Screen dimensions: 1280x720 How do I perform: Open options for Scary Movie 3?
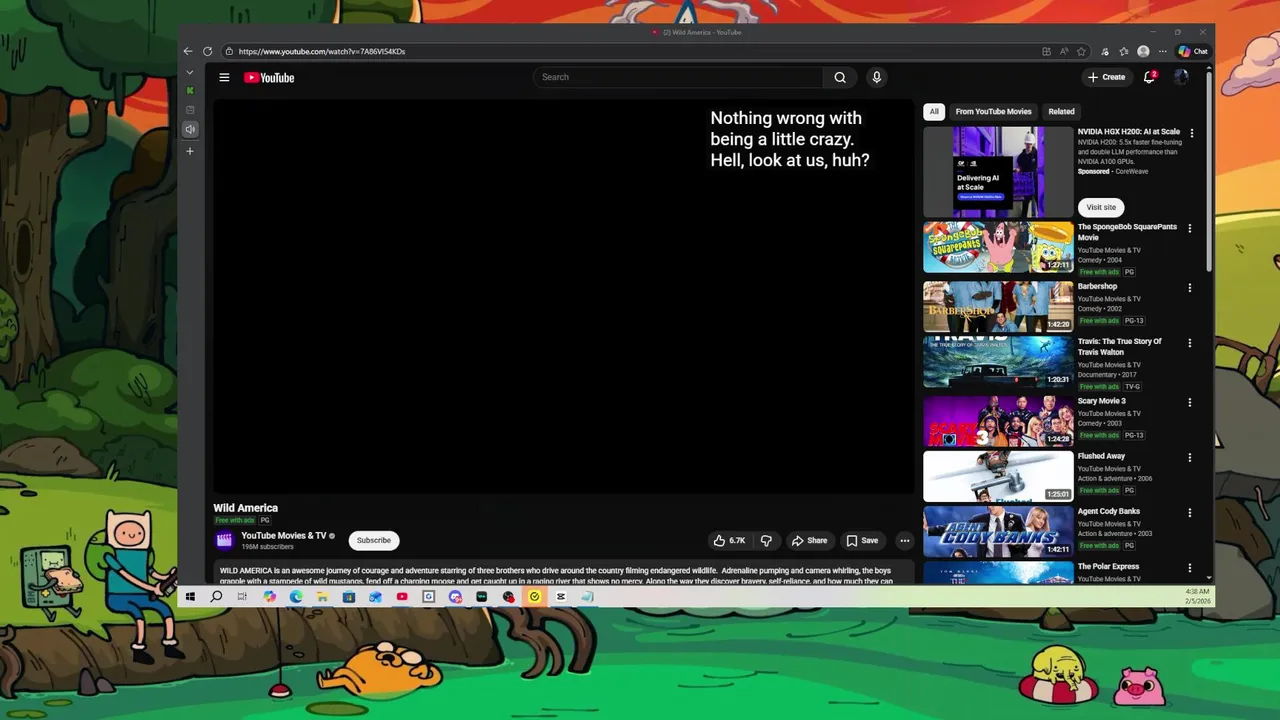point(1190,403)
